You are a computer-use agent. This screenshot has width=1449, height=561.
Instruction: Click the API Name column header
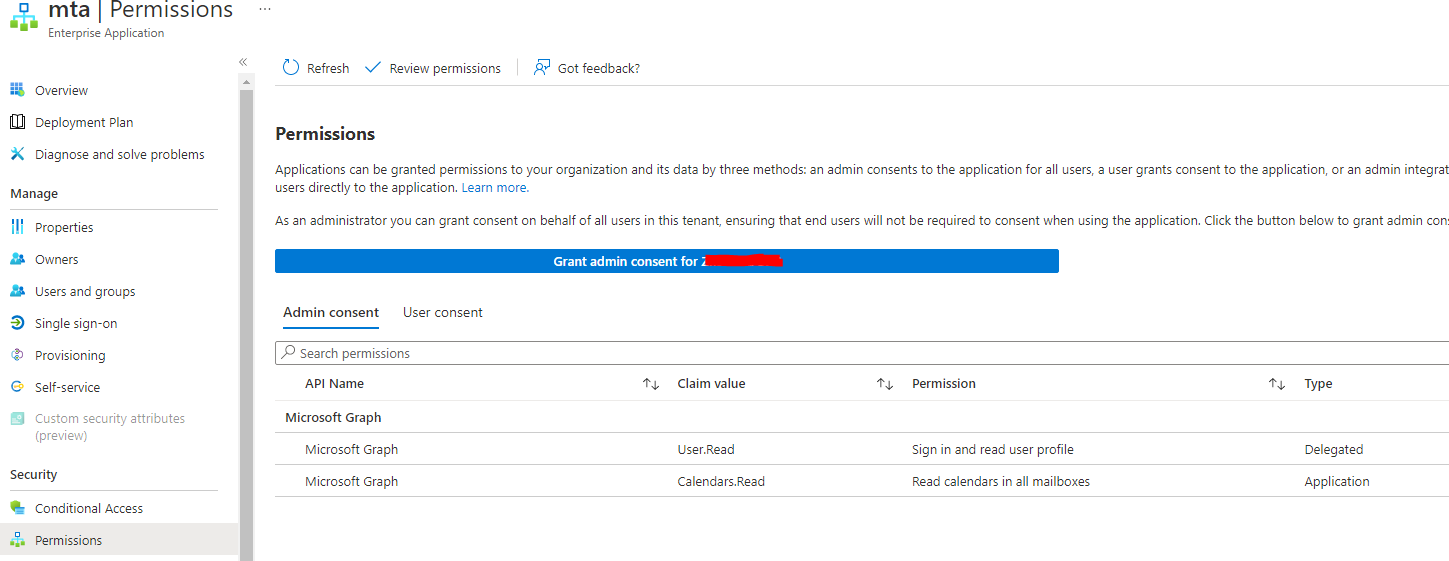(x=334, y=384)
